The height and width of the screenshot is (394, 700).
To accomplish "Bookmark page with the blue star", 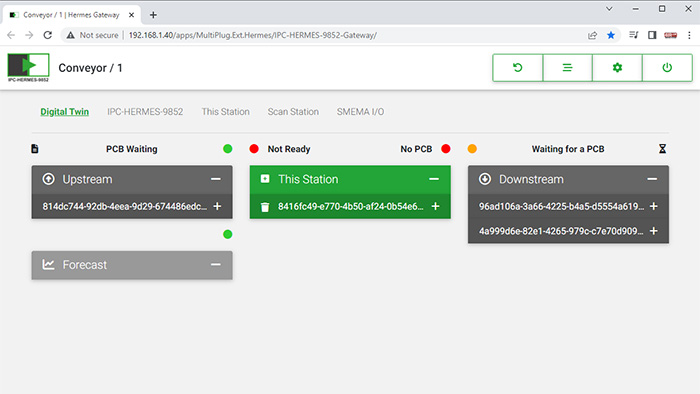I will coord(611,35).
